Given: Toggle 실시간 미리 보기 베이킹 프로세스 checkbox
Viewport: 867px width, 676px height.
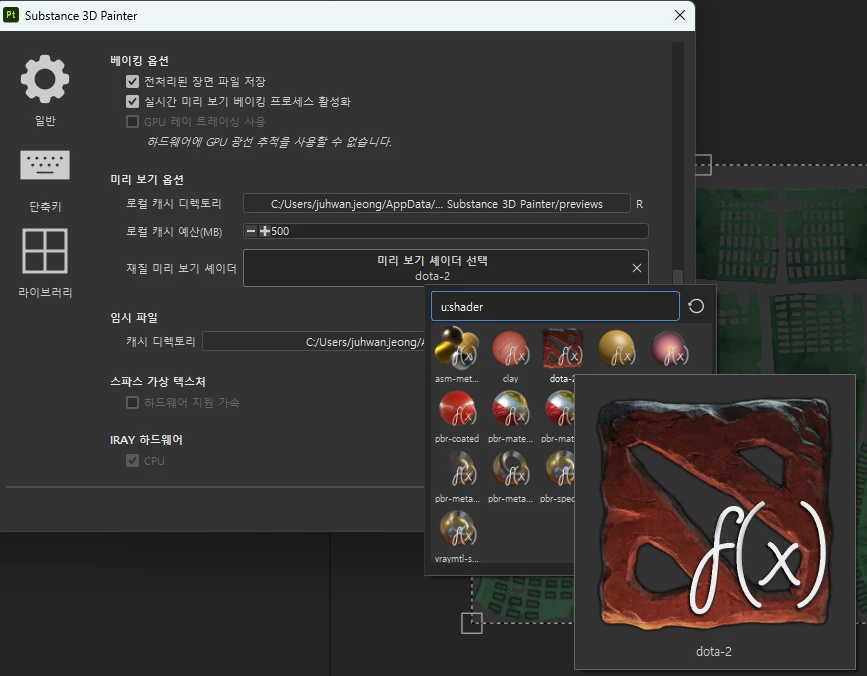Looking at the screenshot, I should coord(132,102).
